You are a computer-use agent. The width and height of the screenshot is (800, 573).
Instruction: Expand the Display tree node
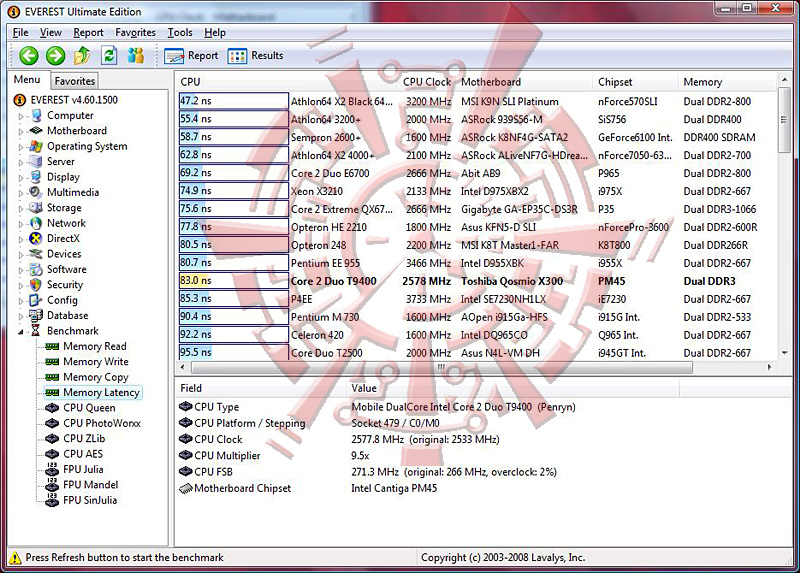21,178
